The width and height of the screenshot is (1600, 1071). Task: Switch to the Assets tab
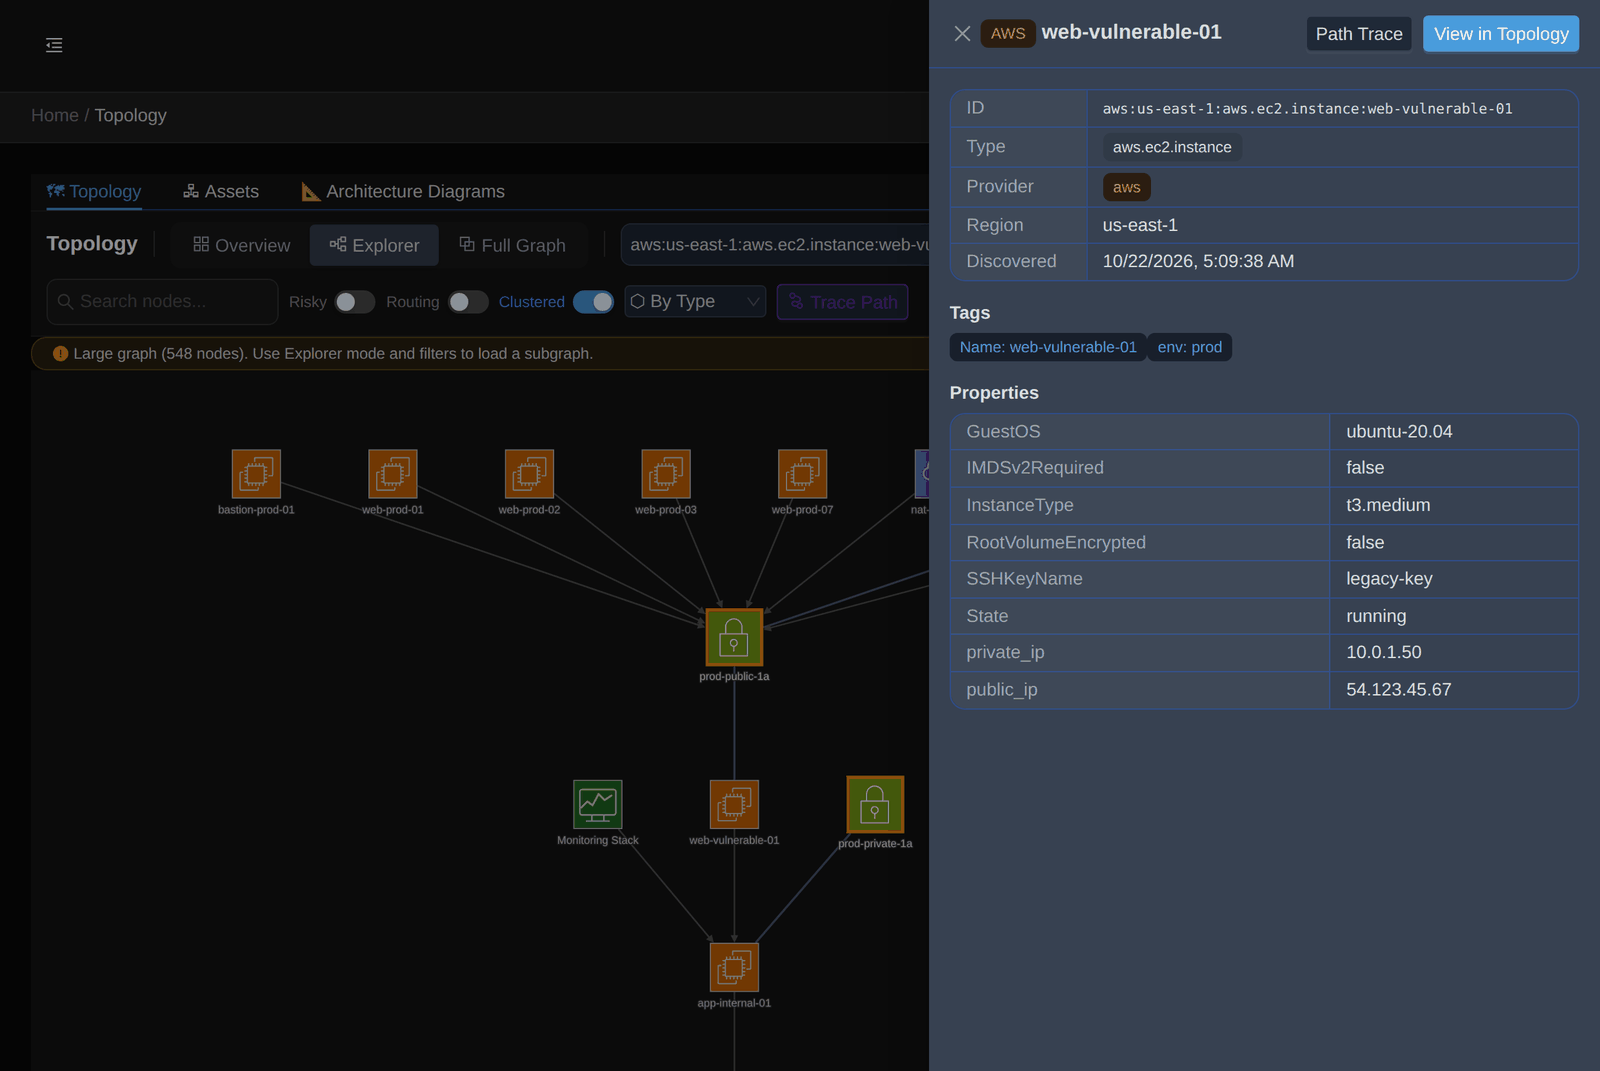tap(221, 191)
